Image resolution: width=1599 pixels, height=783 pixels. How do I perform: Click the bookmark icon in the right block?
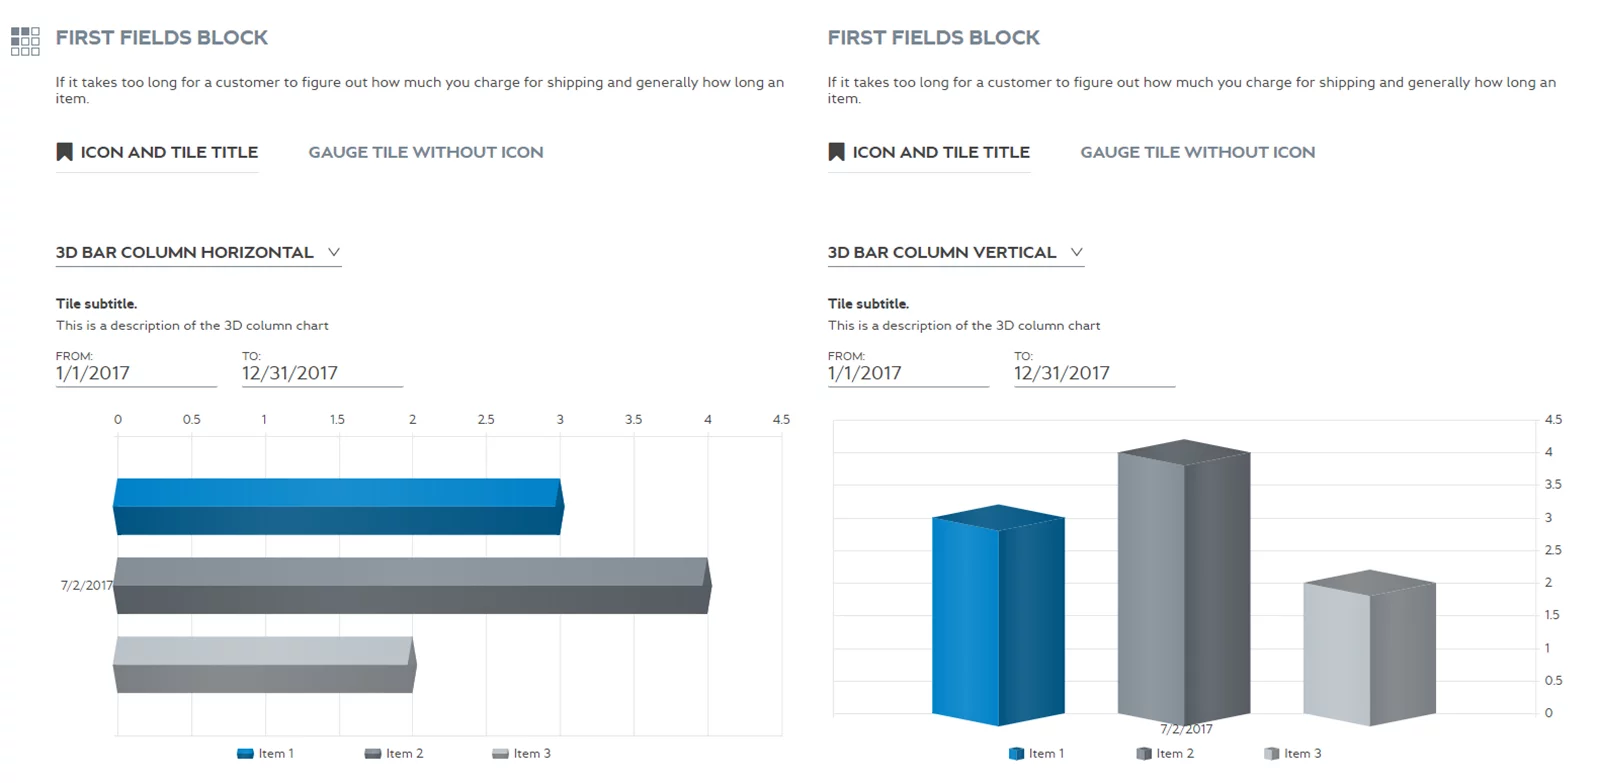point(837,152)
